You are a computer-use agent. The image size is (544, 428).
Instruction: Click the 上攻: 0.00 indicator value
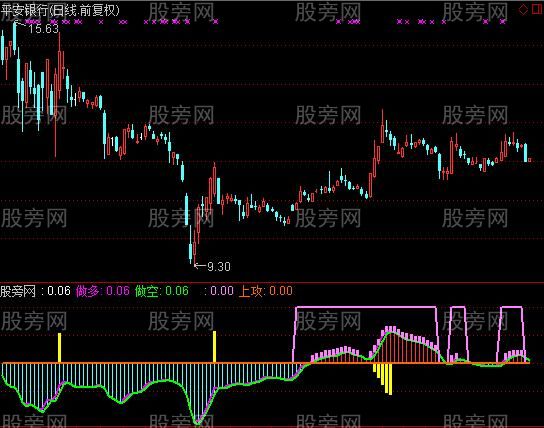[266, 291]
